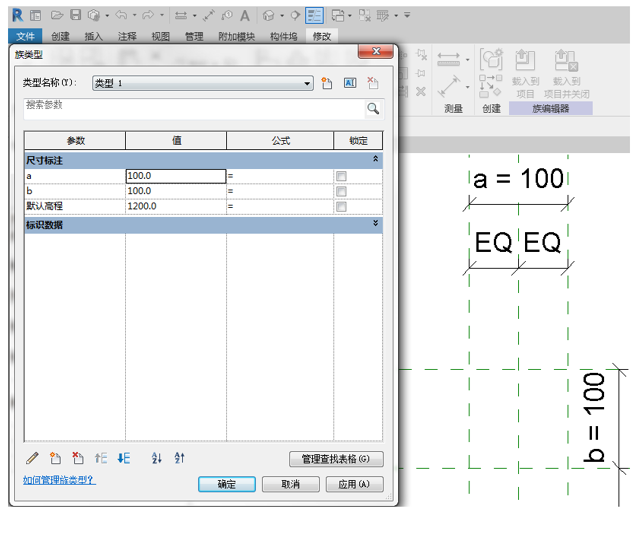Click the 参数 column header
643x533 pixels.
[x=75, y=141]
